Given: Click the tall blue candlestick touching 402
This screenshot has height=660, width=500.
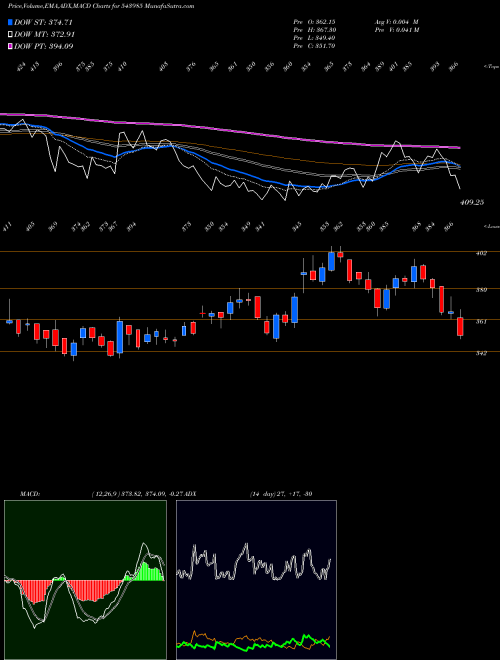Looking at the screenshot, I should (331, 261).
